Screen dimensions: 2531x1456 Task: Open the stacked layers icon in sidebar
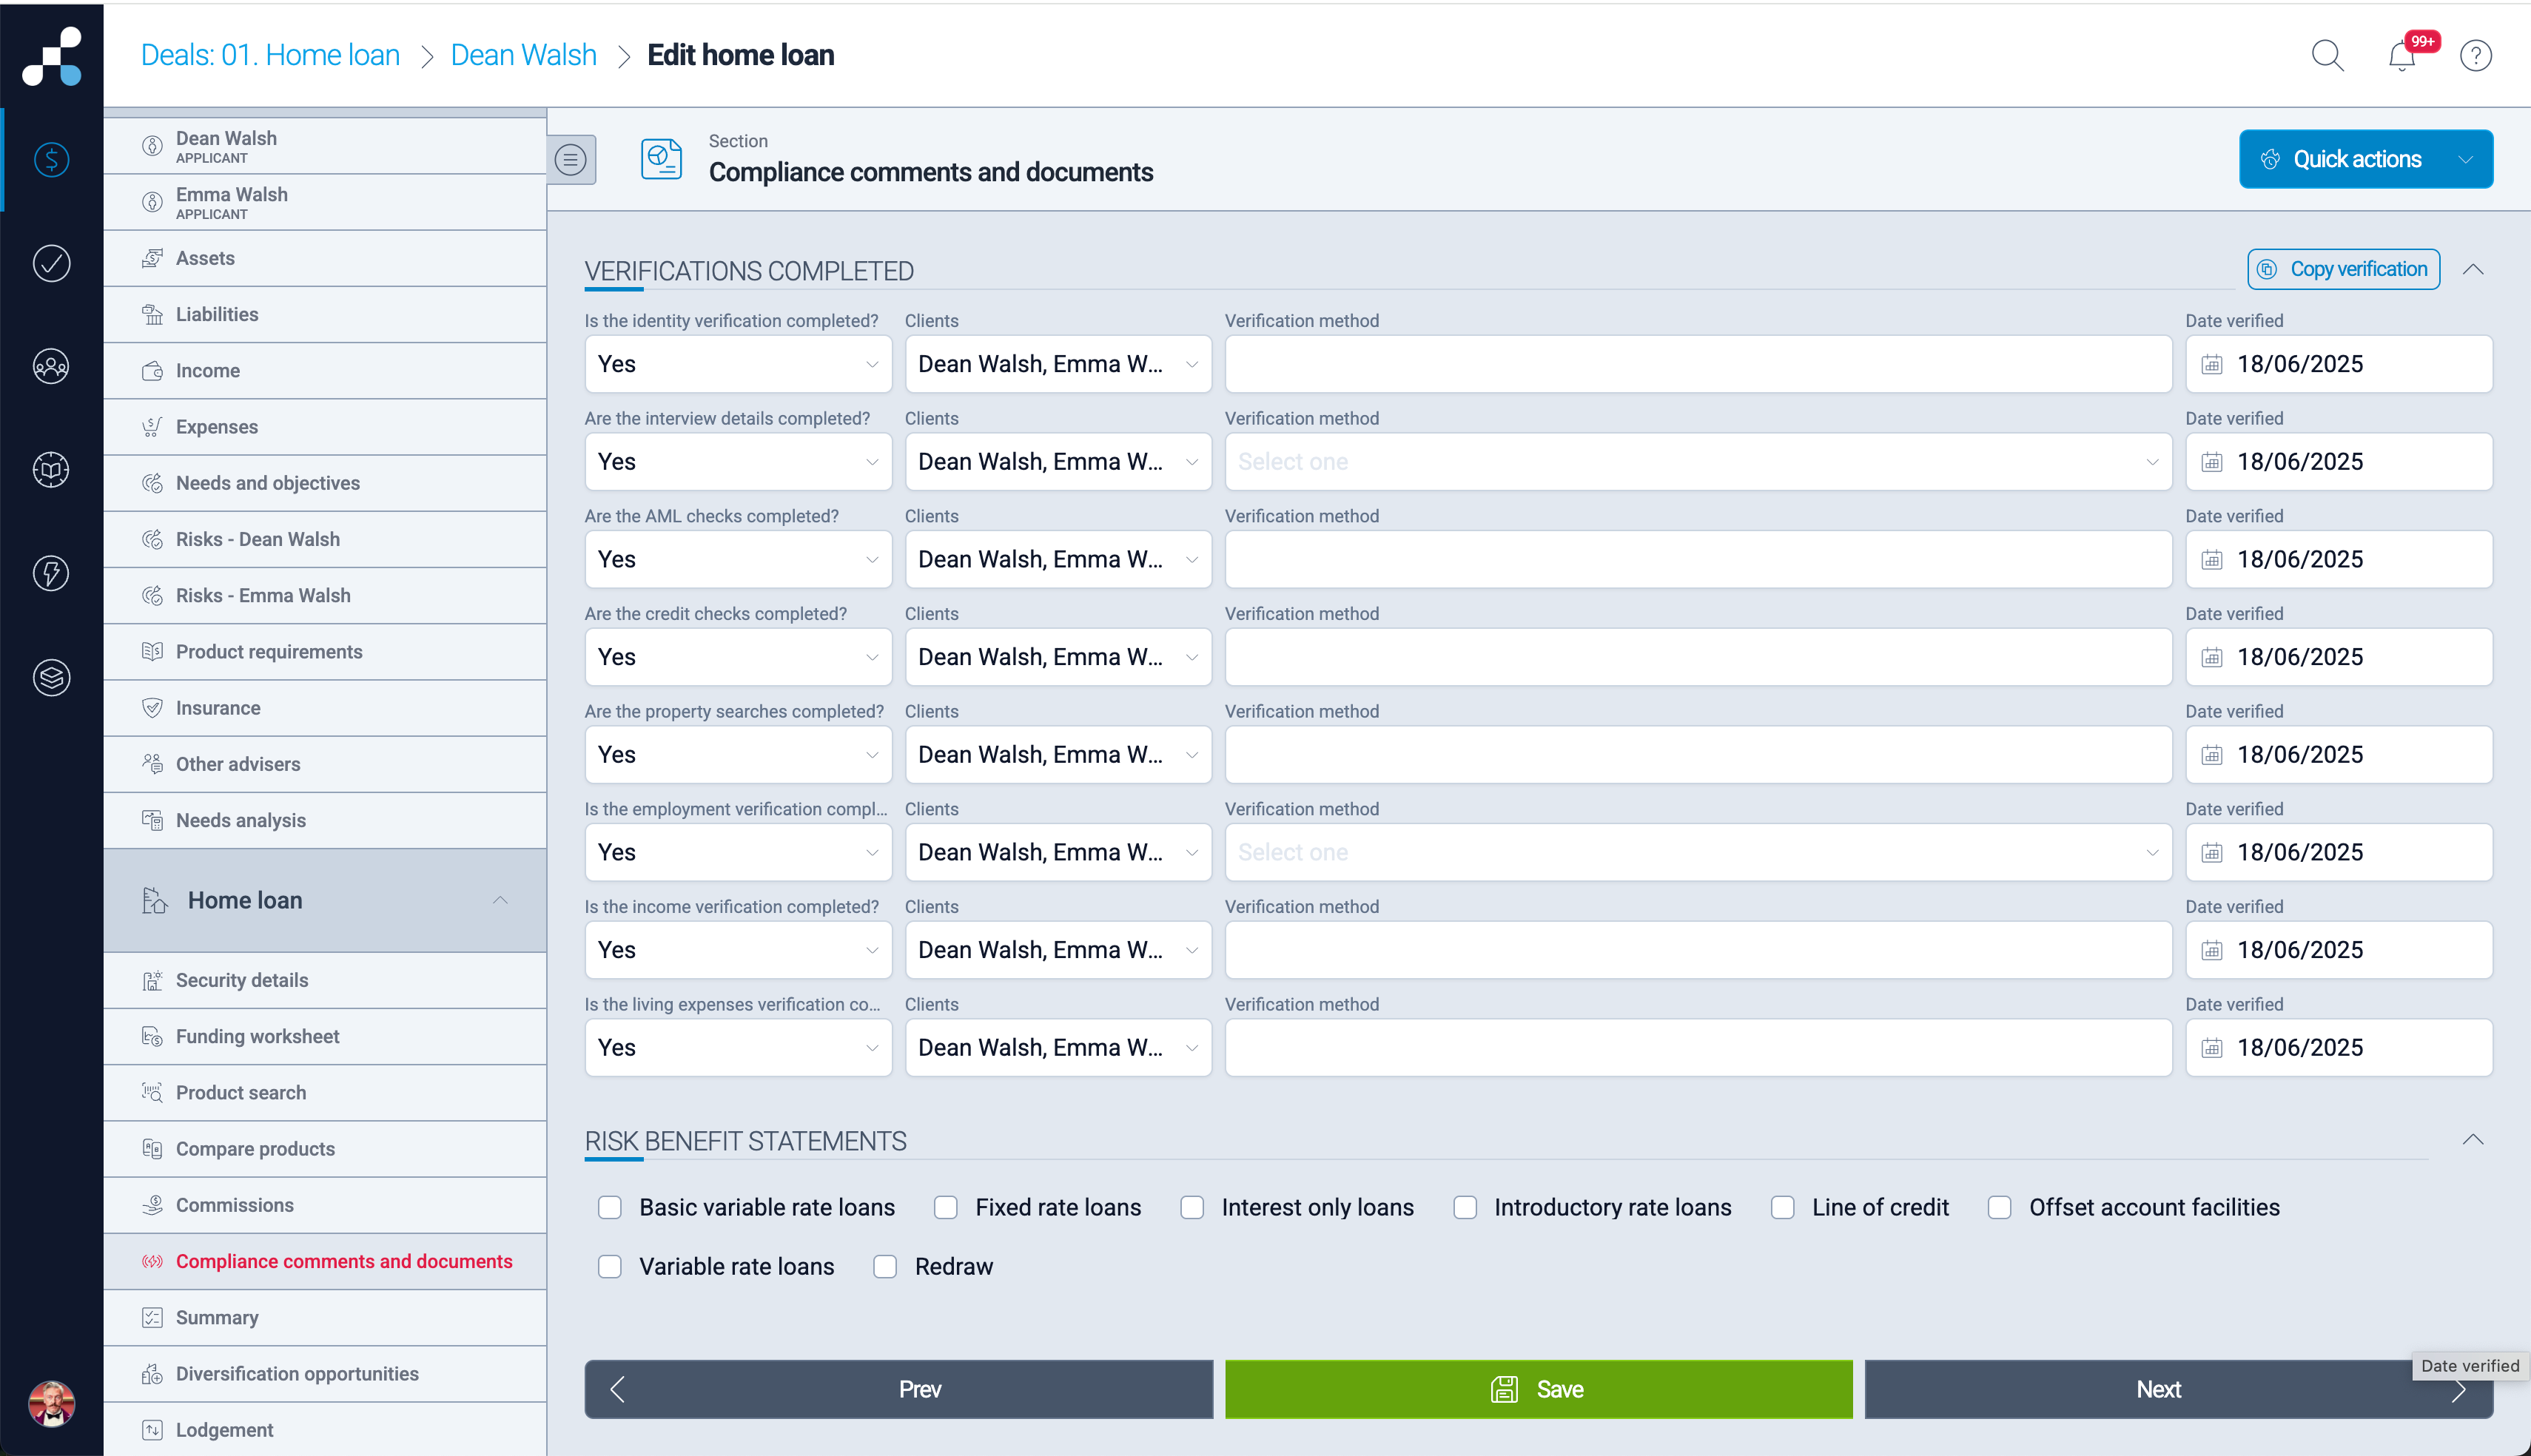(x=52, y=678)
